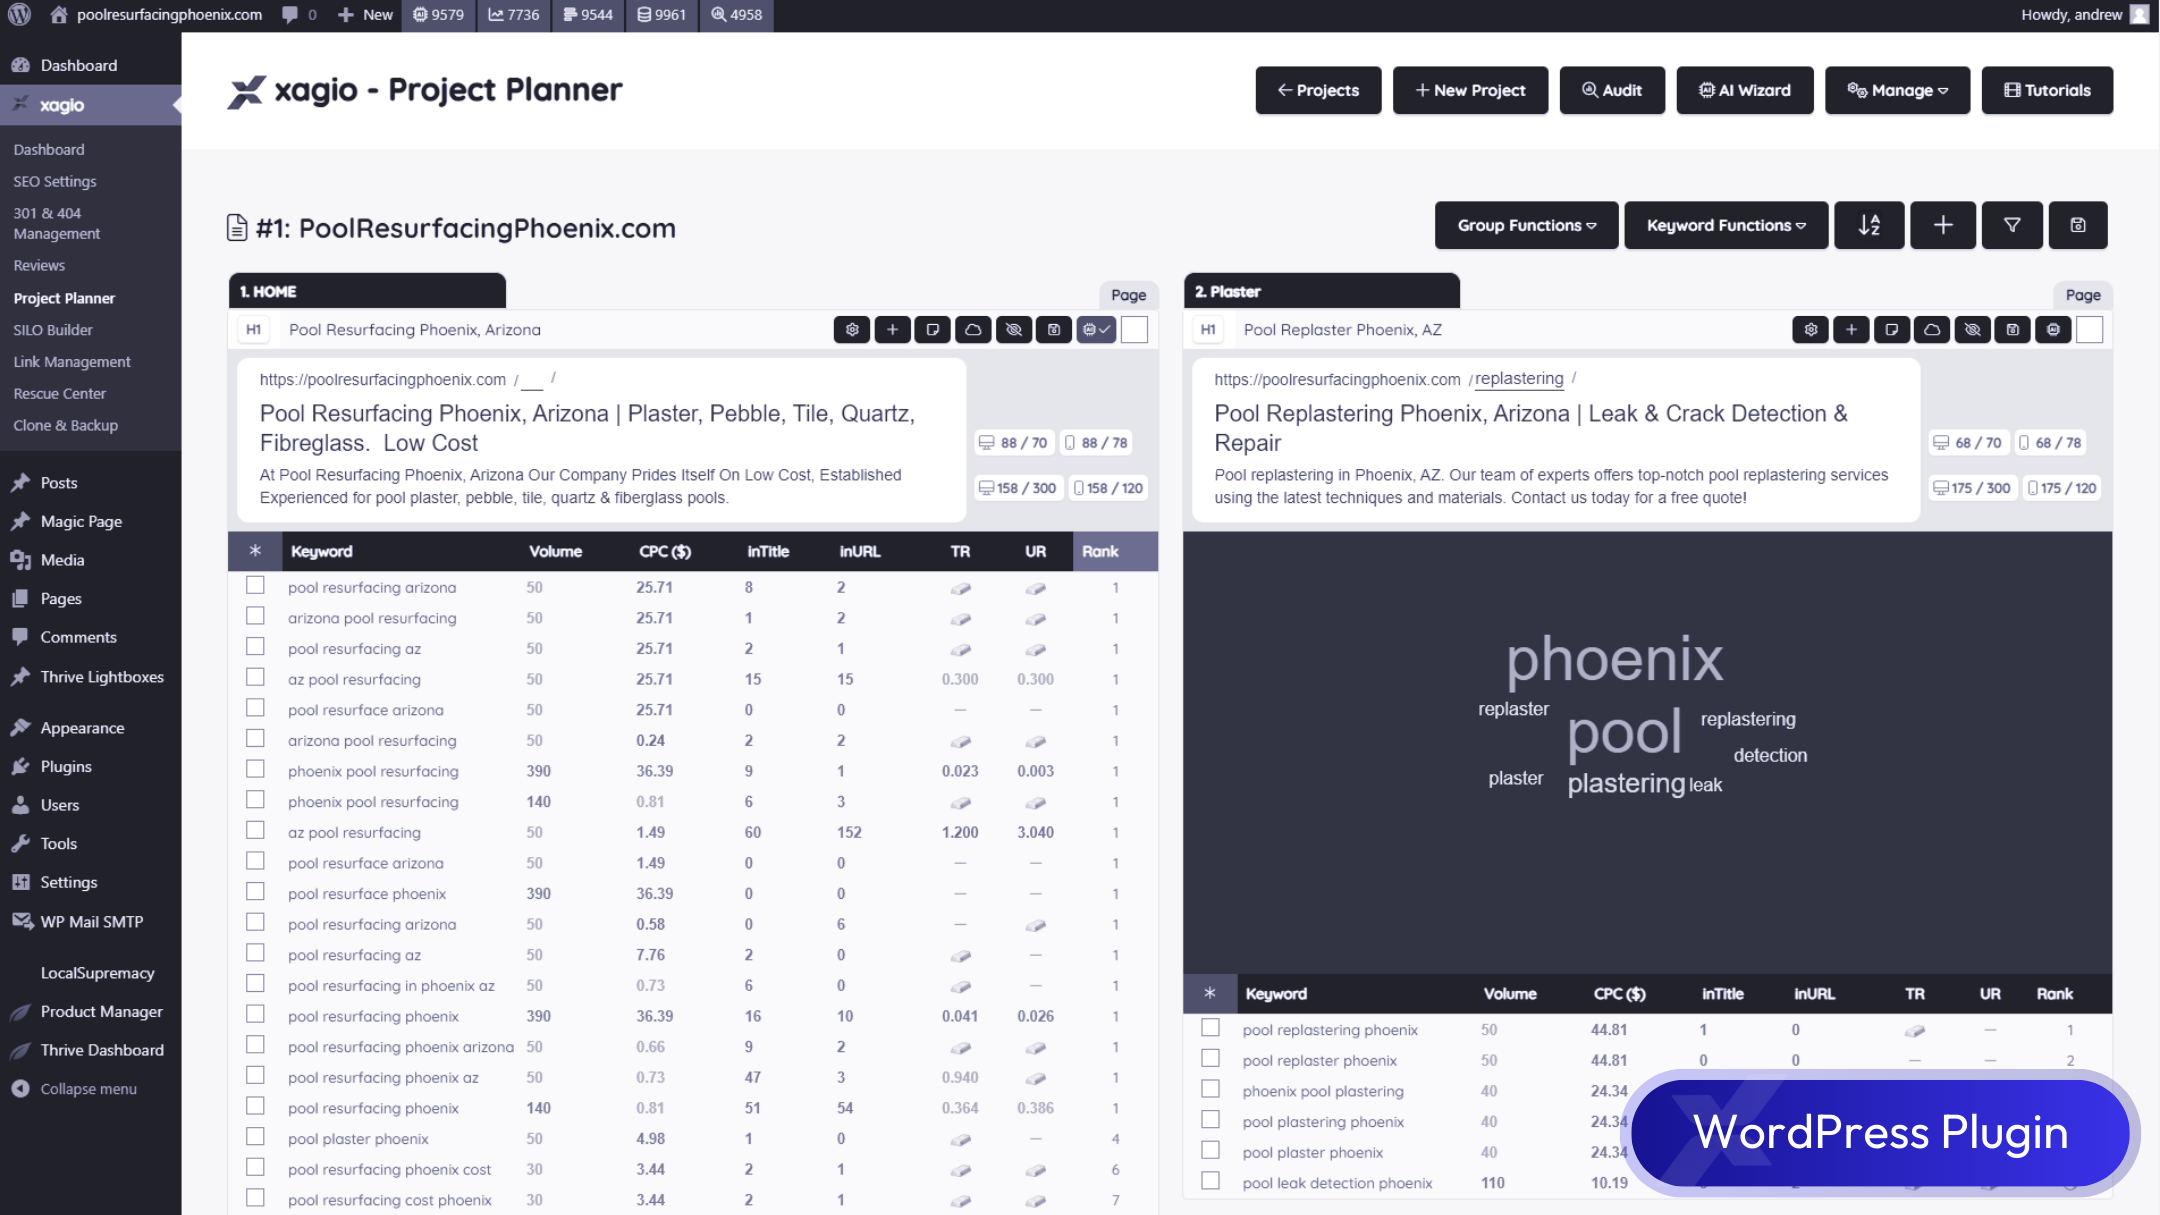Click the save project disk icon

click(2078, 226)
